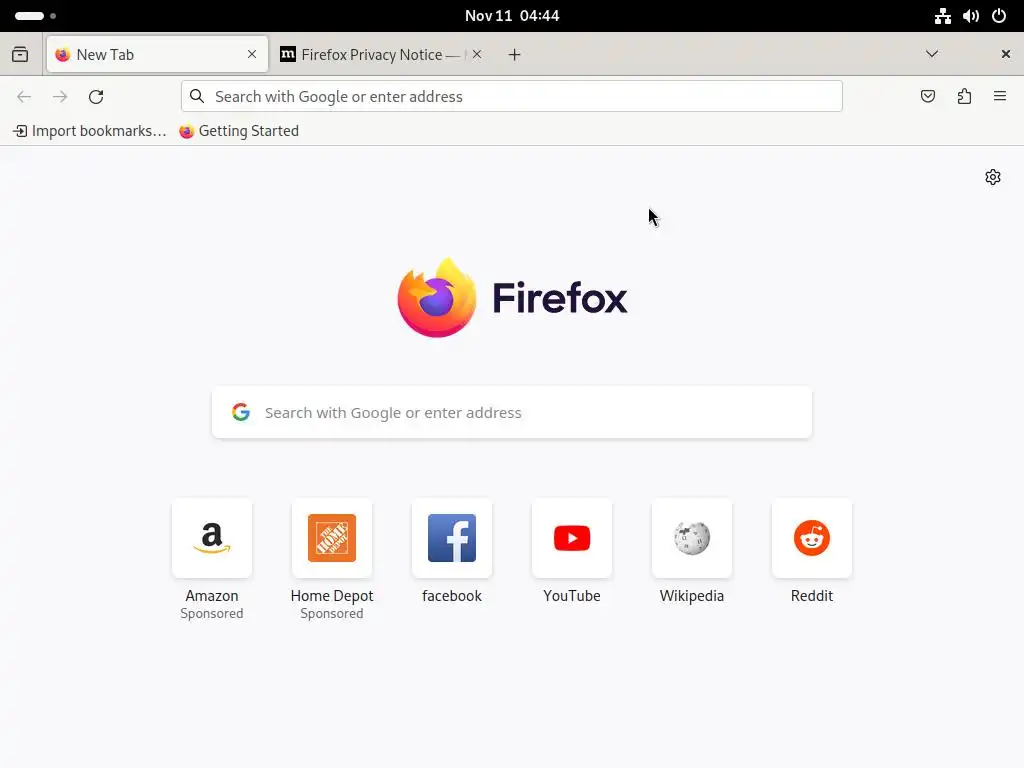
Task: Switch to the New Tab tab
Action: (x=157, y=54)
